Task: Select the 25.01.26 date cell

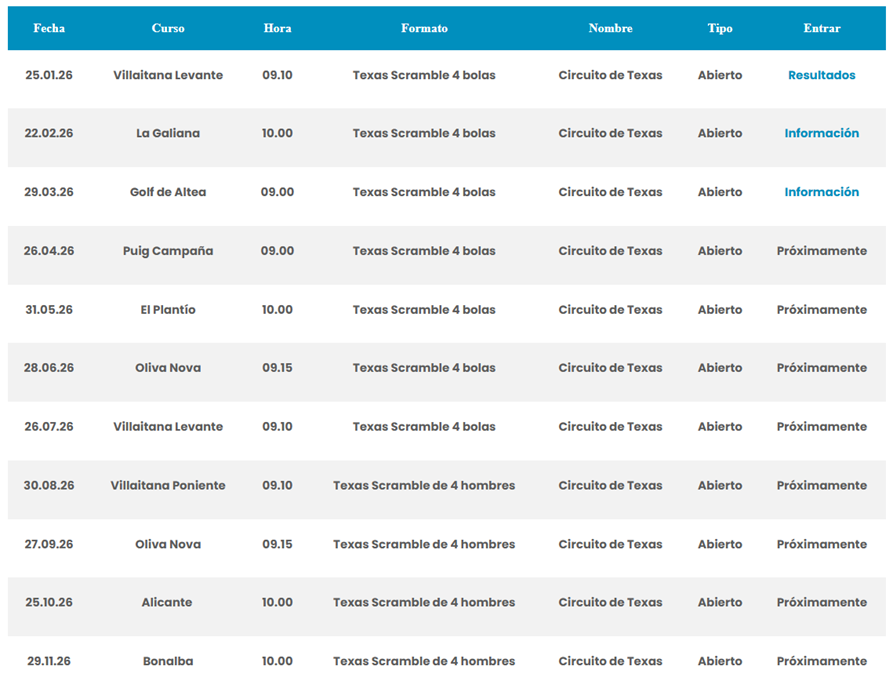Action: coord(49,75)
